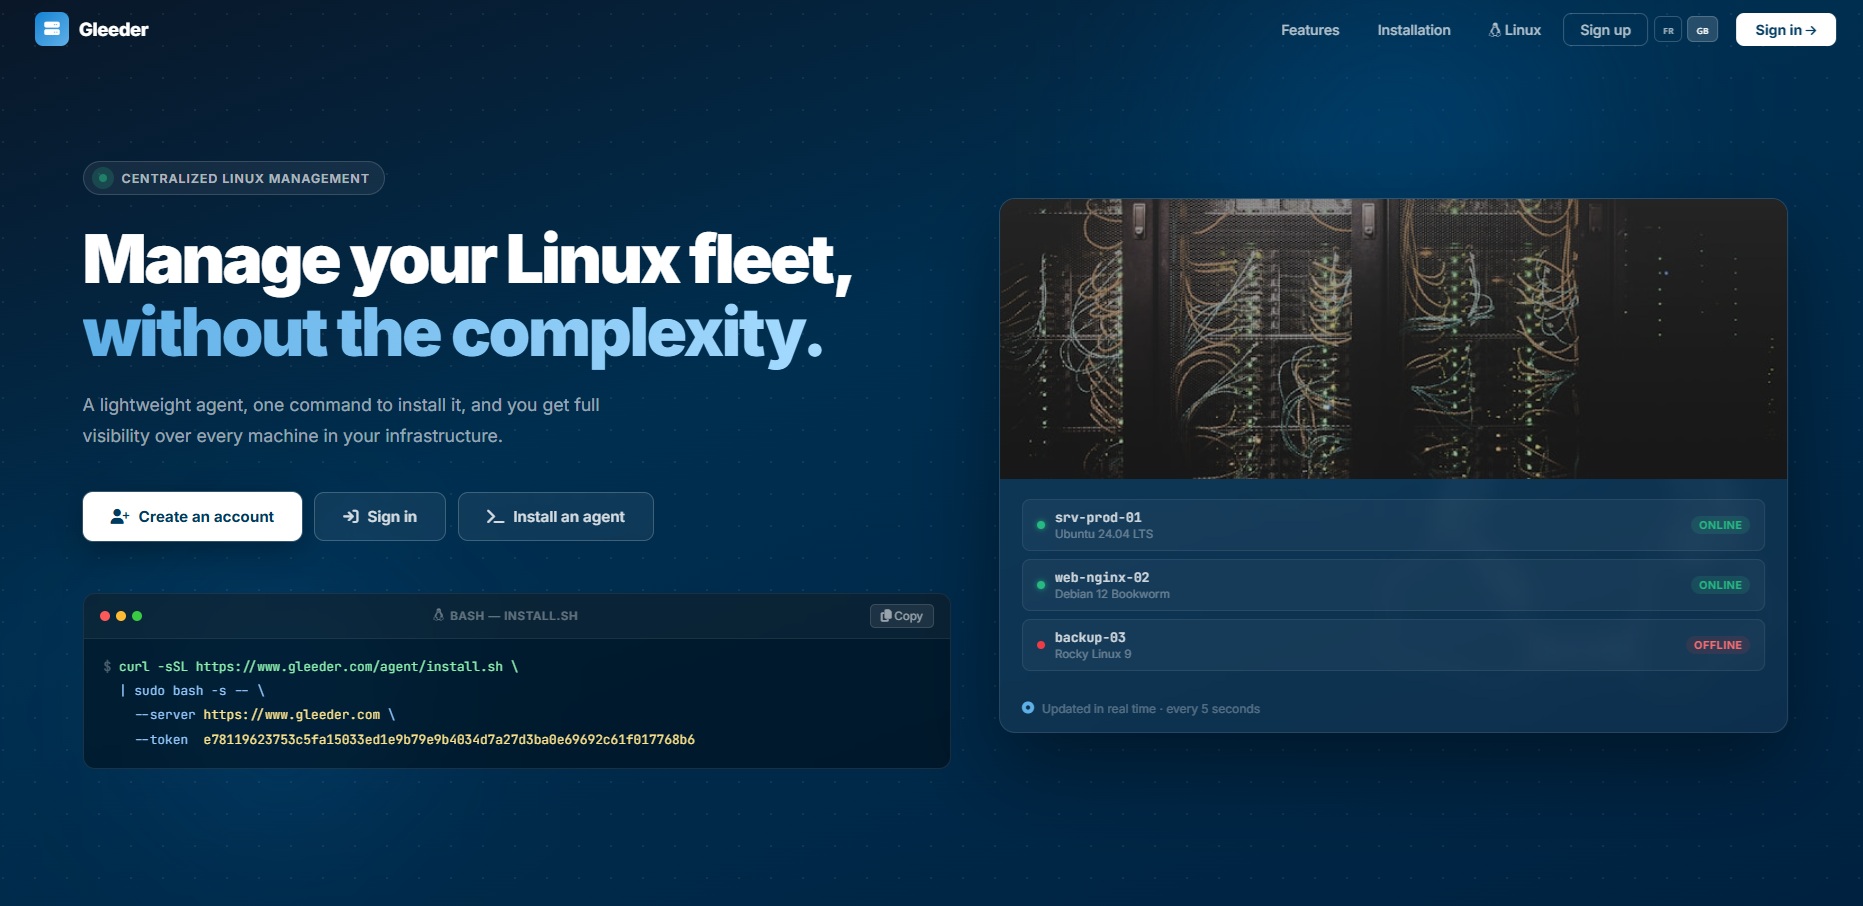Viewport: 1863px width, 906px height.
Task: Click the Create an account button
Action: (x=192, y=516)
